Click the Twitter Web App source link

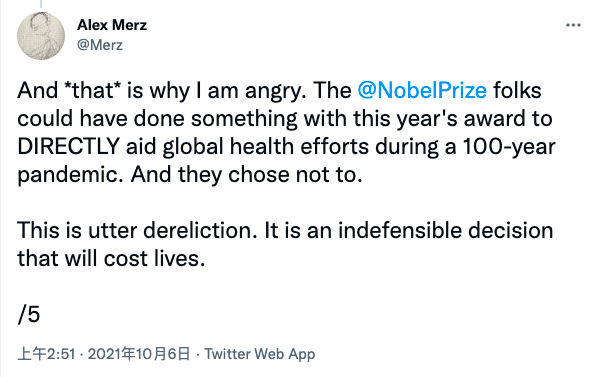coord(260,354)
